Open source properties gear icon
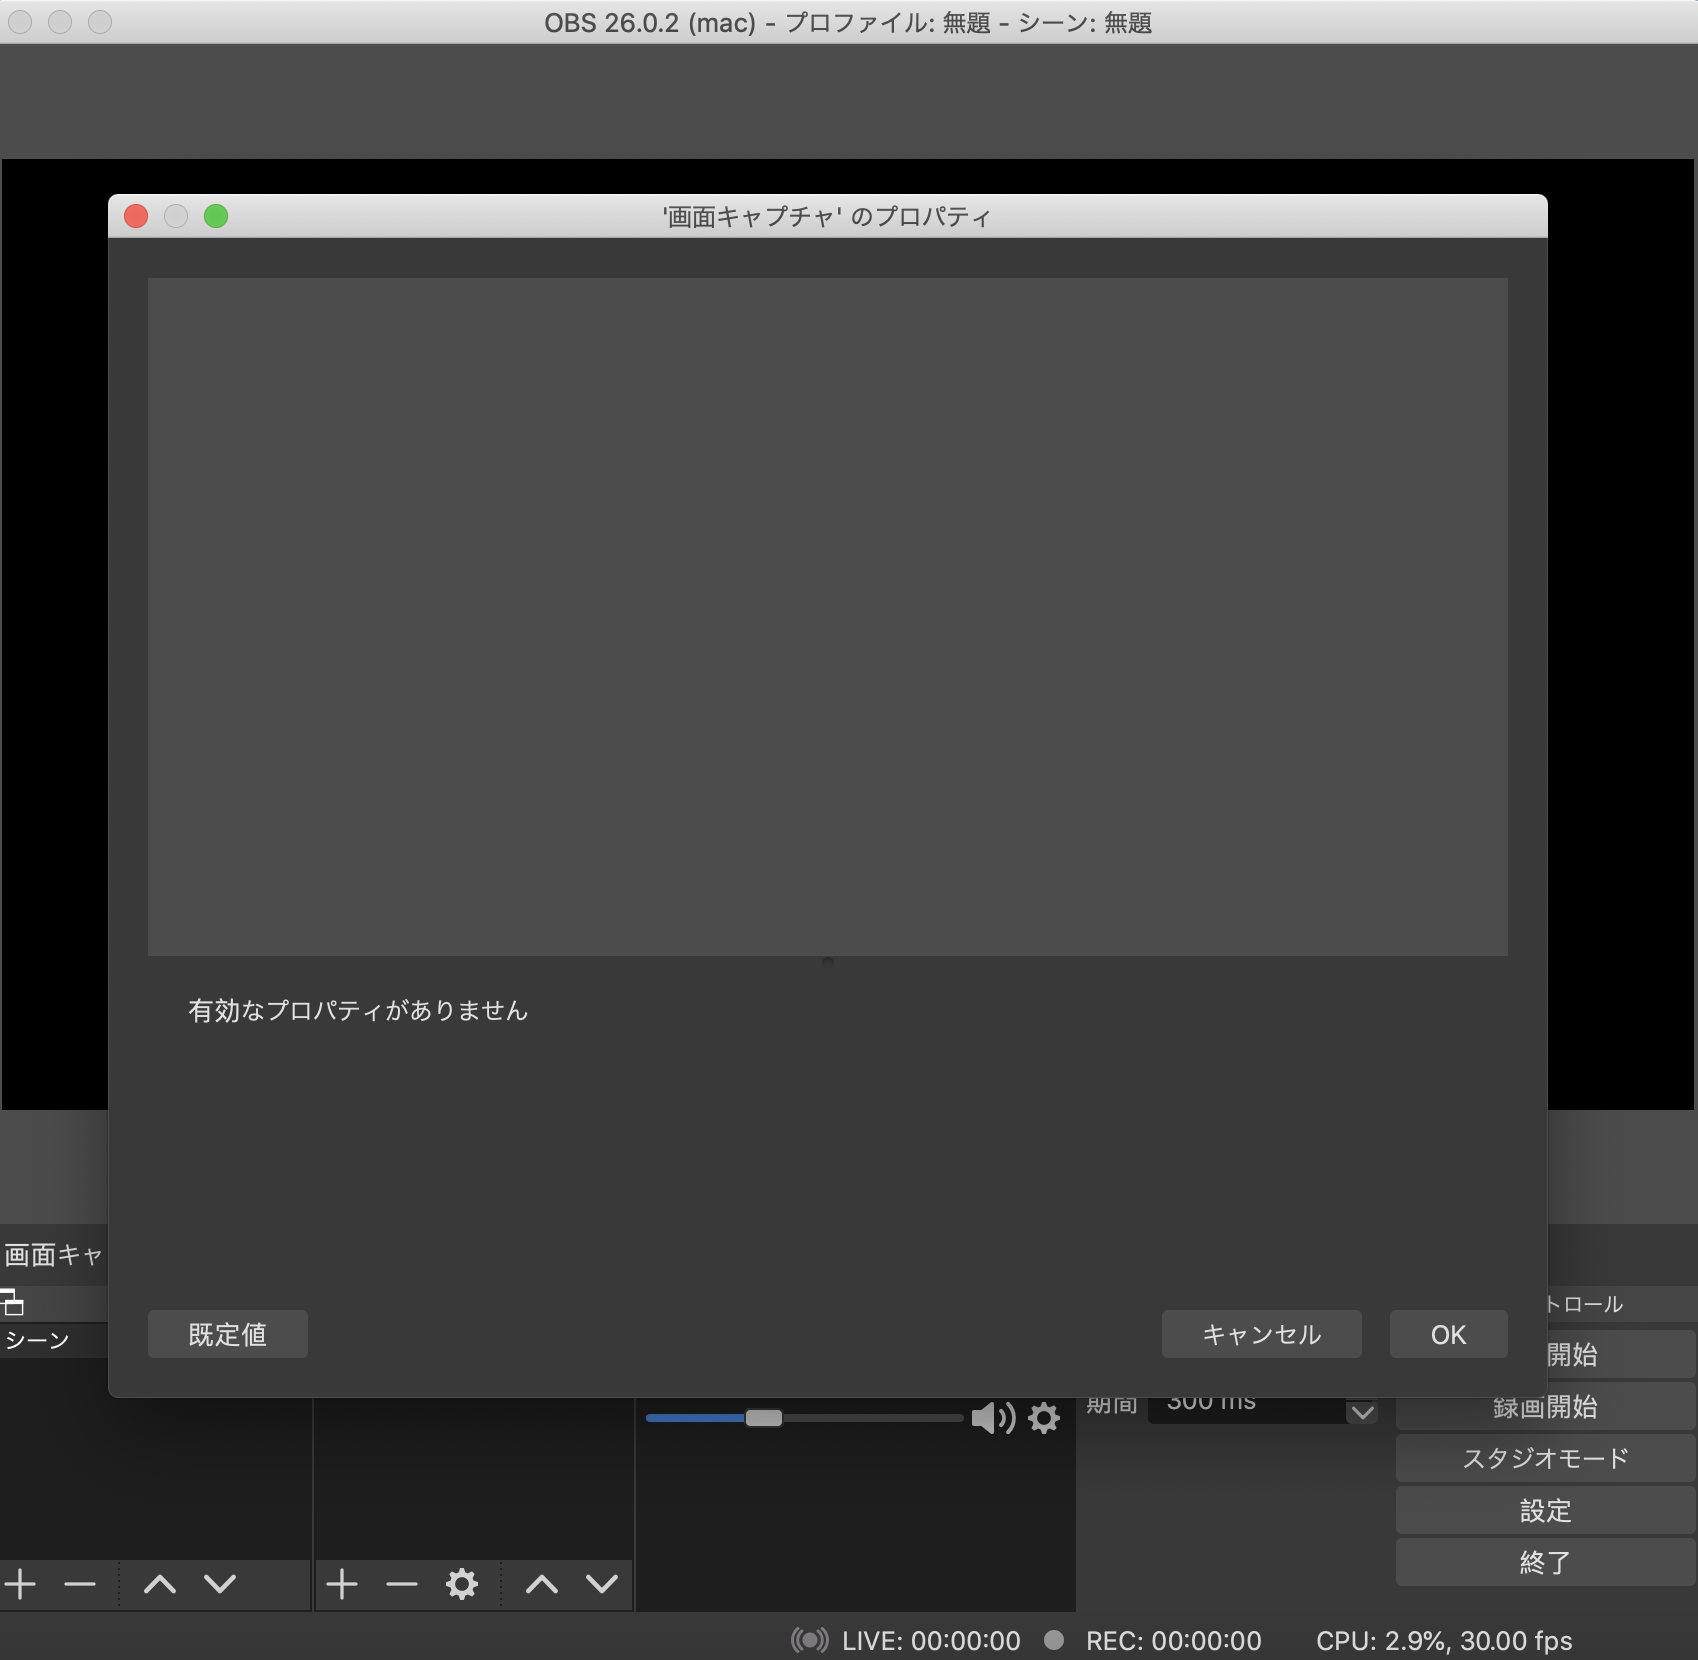 point(462,1584)
